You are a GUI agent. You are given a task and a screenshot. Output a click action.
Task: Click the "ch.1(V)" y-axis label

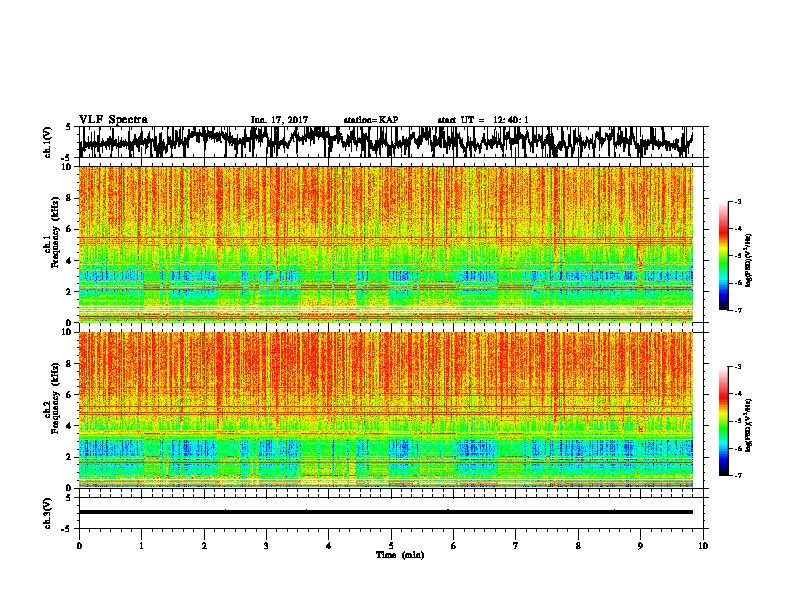pos(48,142)
